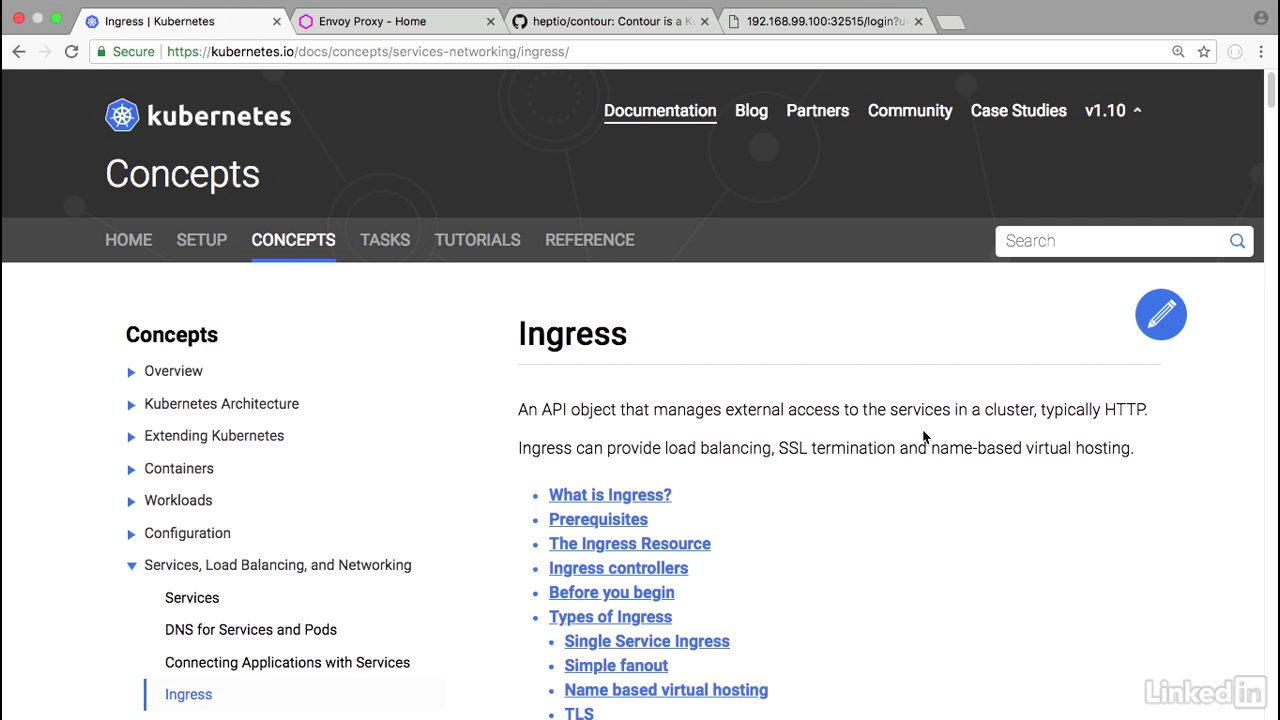The width and height of the screenshot is (1280, 720).
Task: Collapse Services, Load Balancing, and Networking arrow
Action: click(x=131, y=566)
